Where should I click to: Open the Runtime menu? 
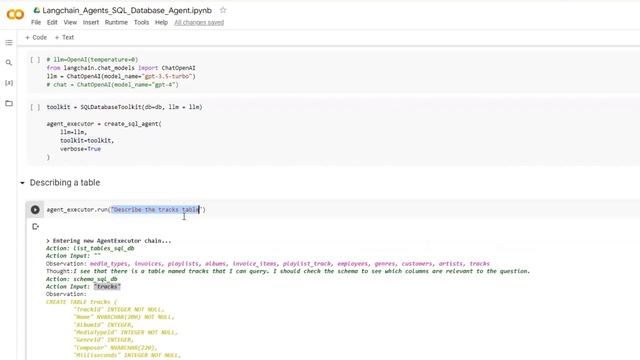click(x=116, y=22)
